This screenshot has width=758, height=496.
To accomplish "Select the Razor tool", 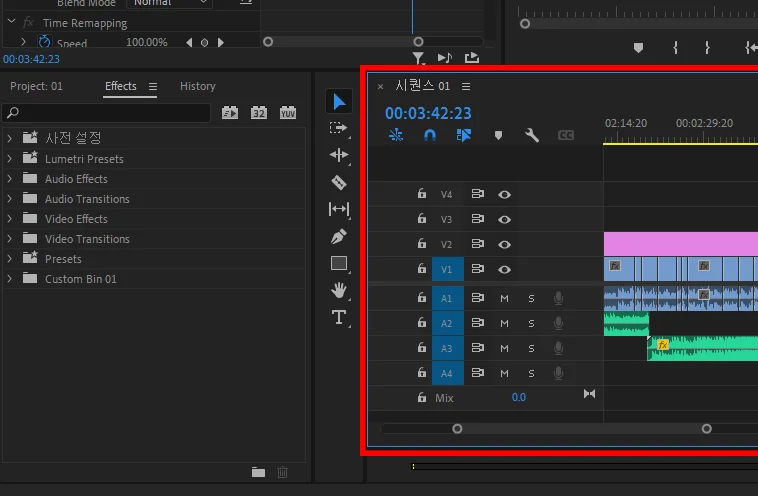I will (x=339, y=182).
